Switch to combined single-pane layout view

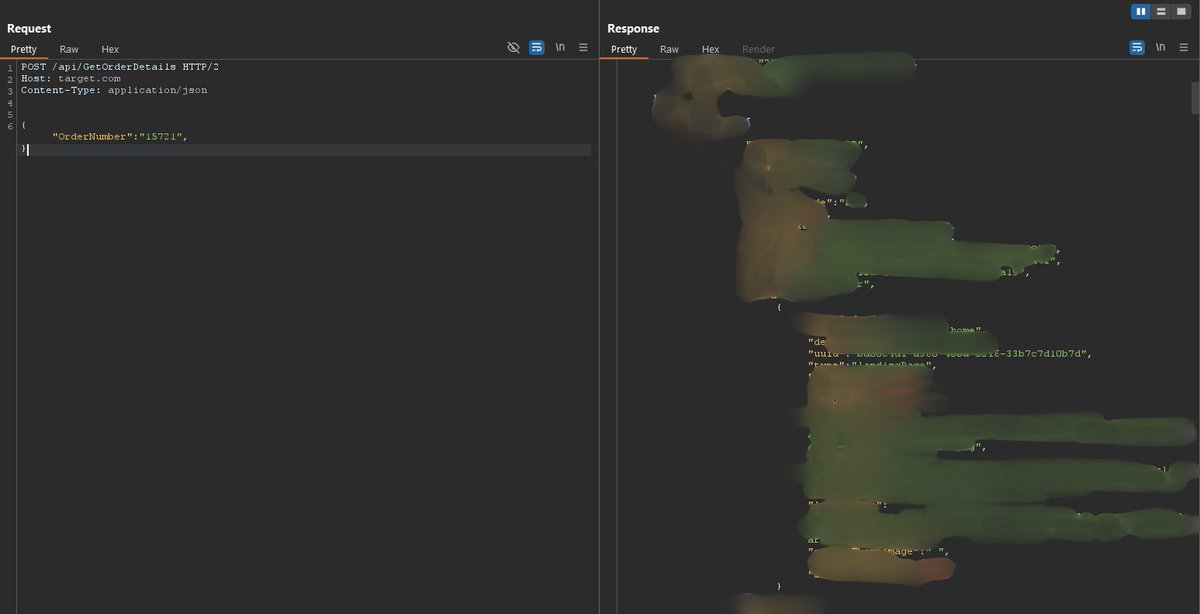coord(1181,11)
